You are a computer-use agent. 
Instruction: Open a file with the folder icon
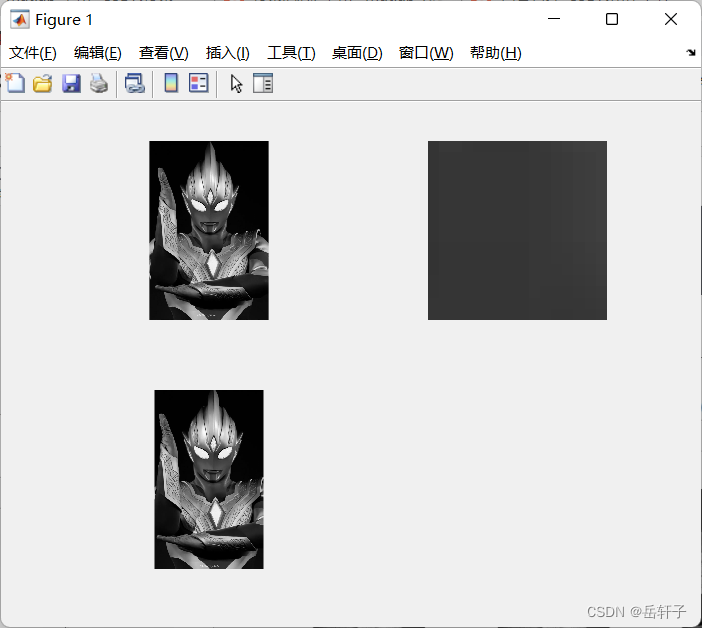tap(43, 83)
